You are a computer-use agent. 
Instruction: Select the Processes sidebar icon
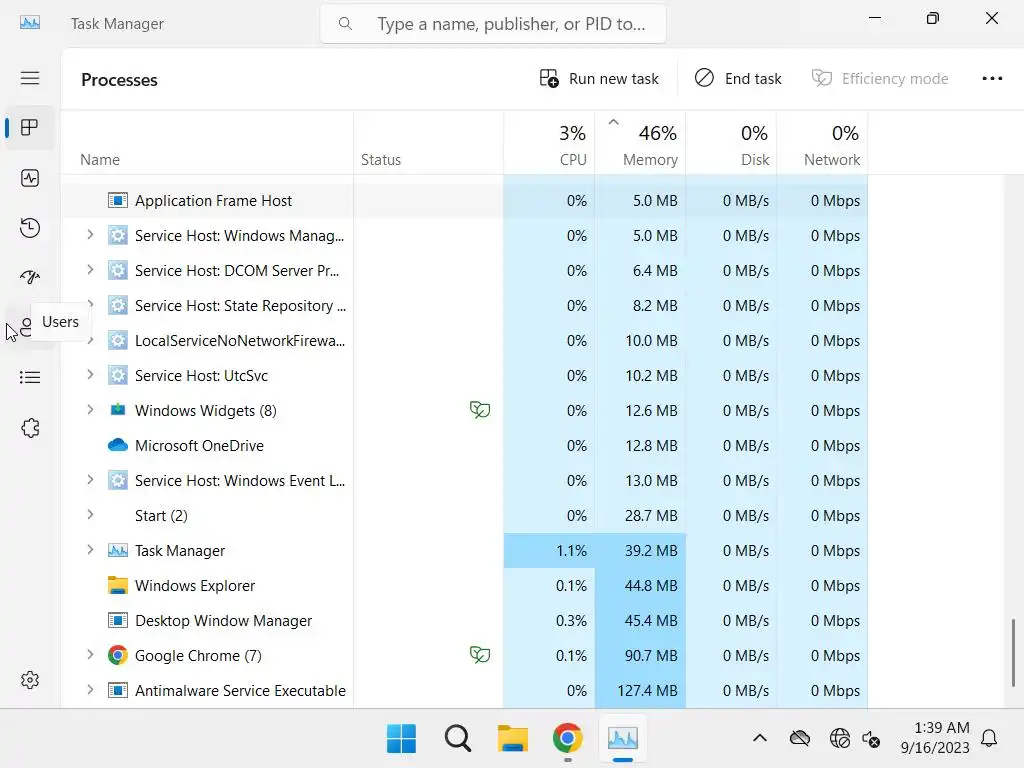30,127
